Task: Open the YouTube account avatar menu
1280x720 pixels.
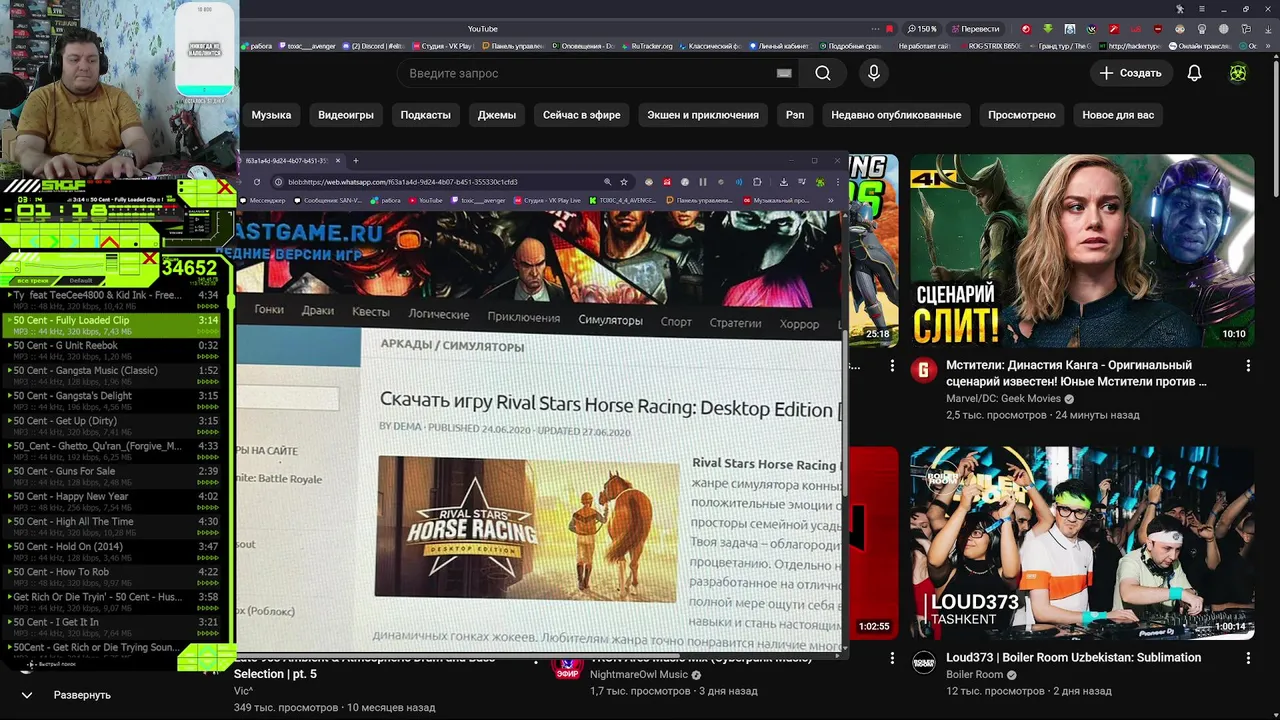Action: (1238, 73)
